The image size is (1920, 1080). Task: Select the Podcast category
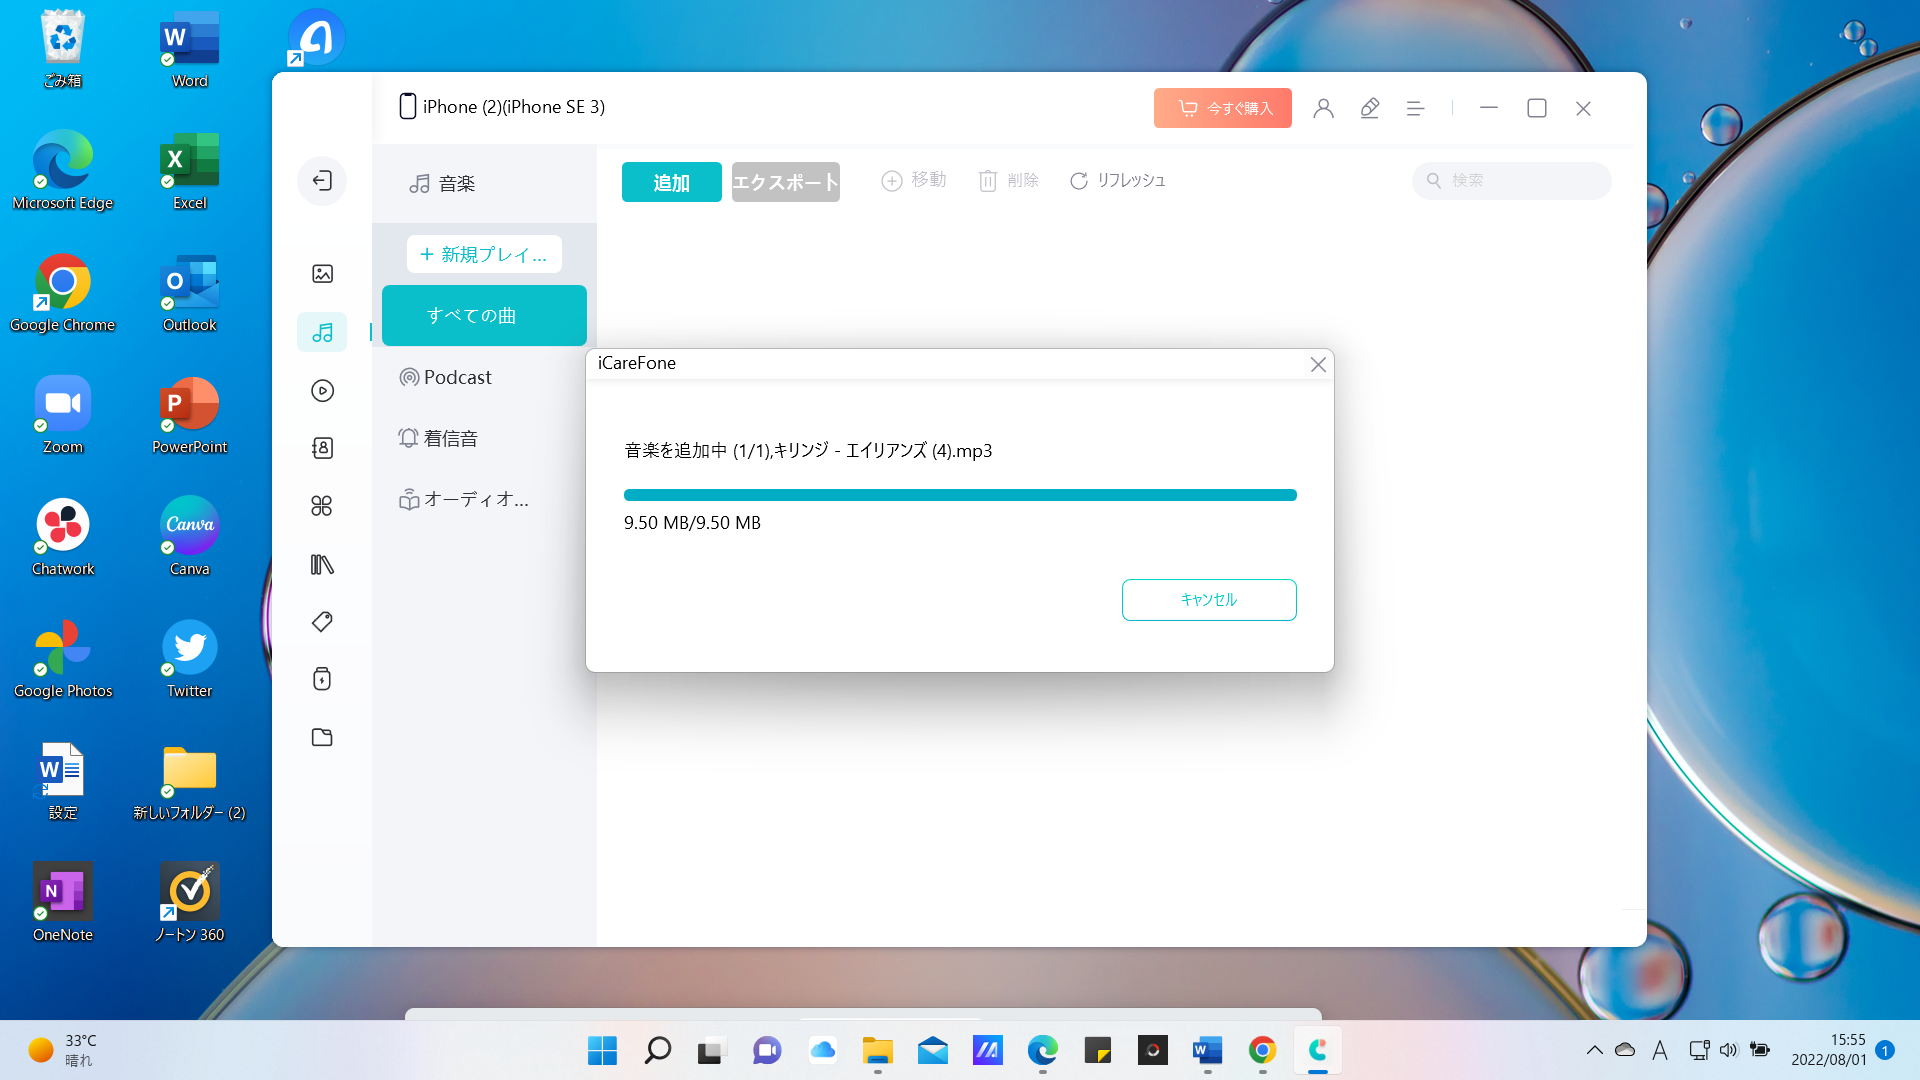pyautogui.click(x=458, y=378)
